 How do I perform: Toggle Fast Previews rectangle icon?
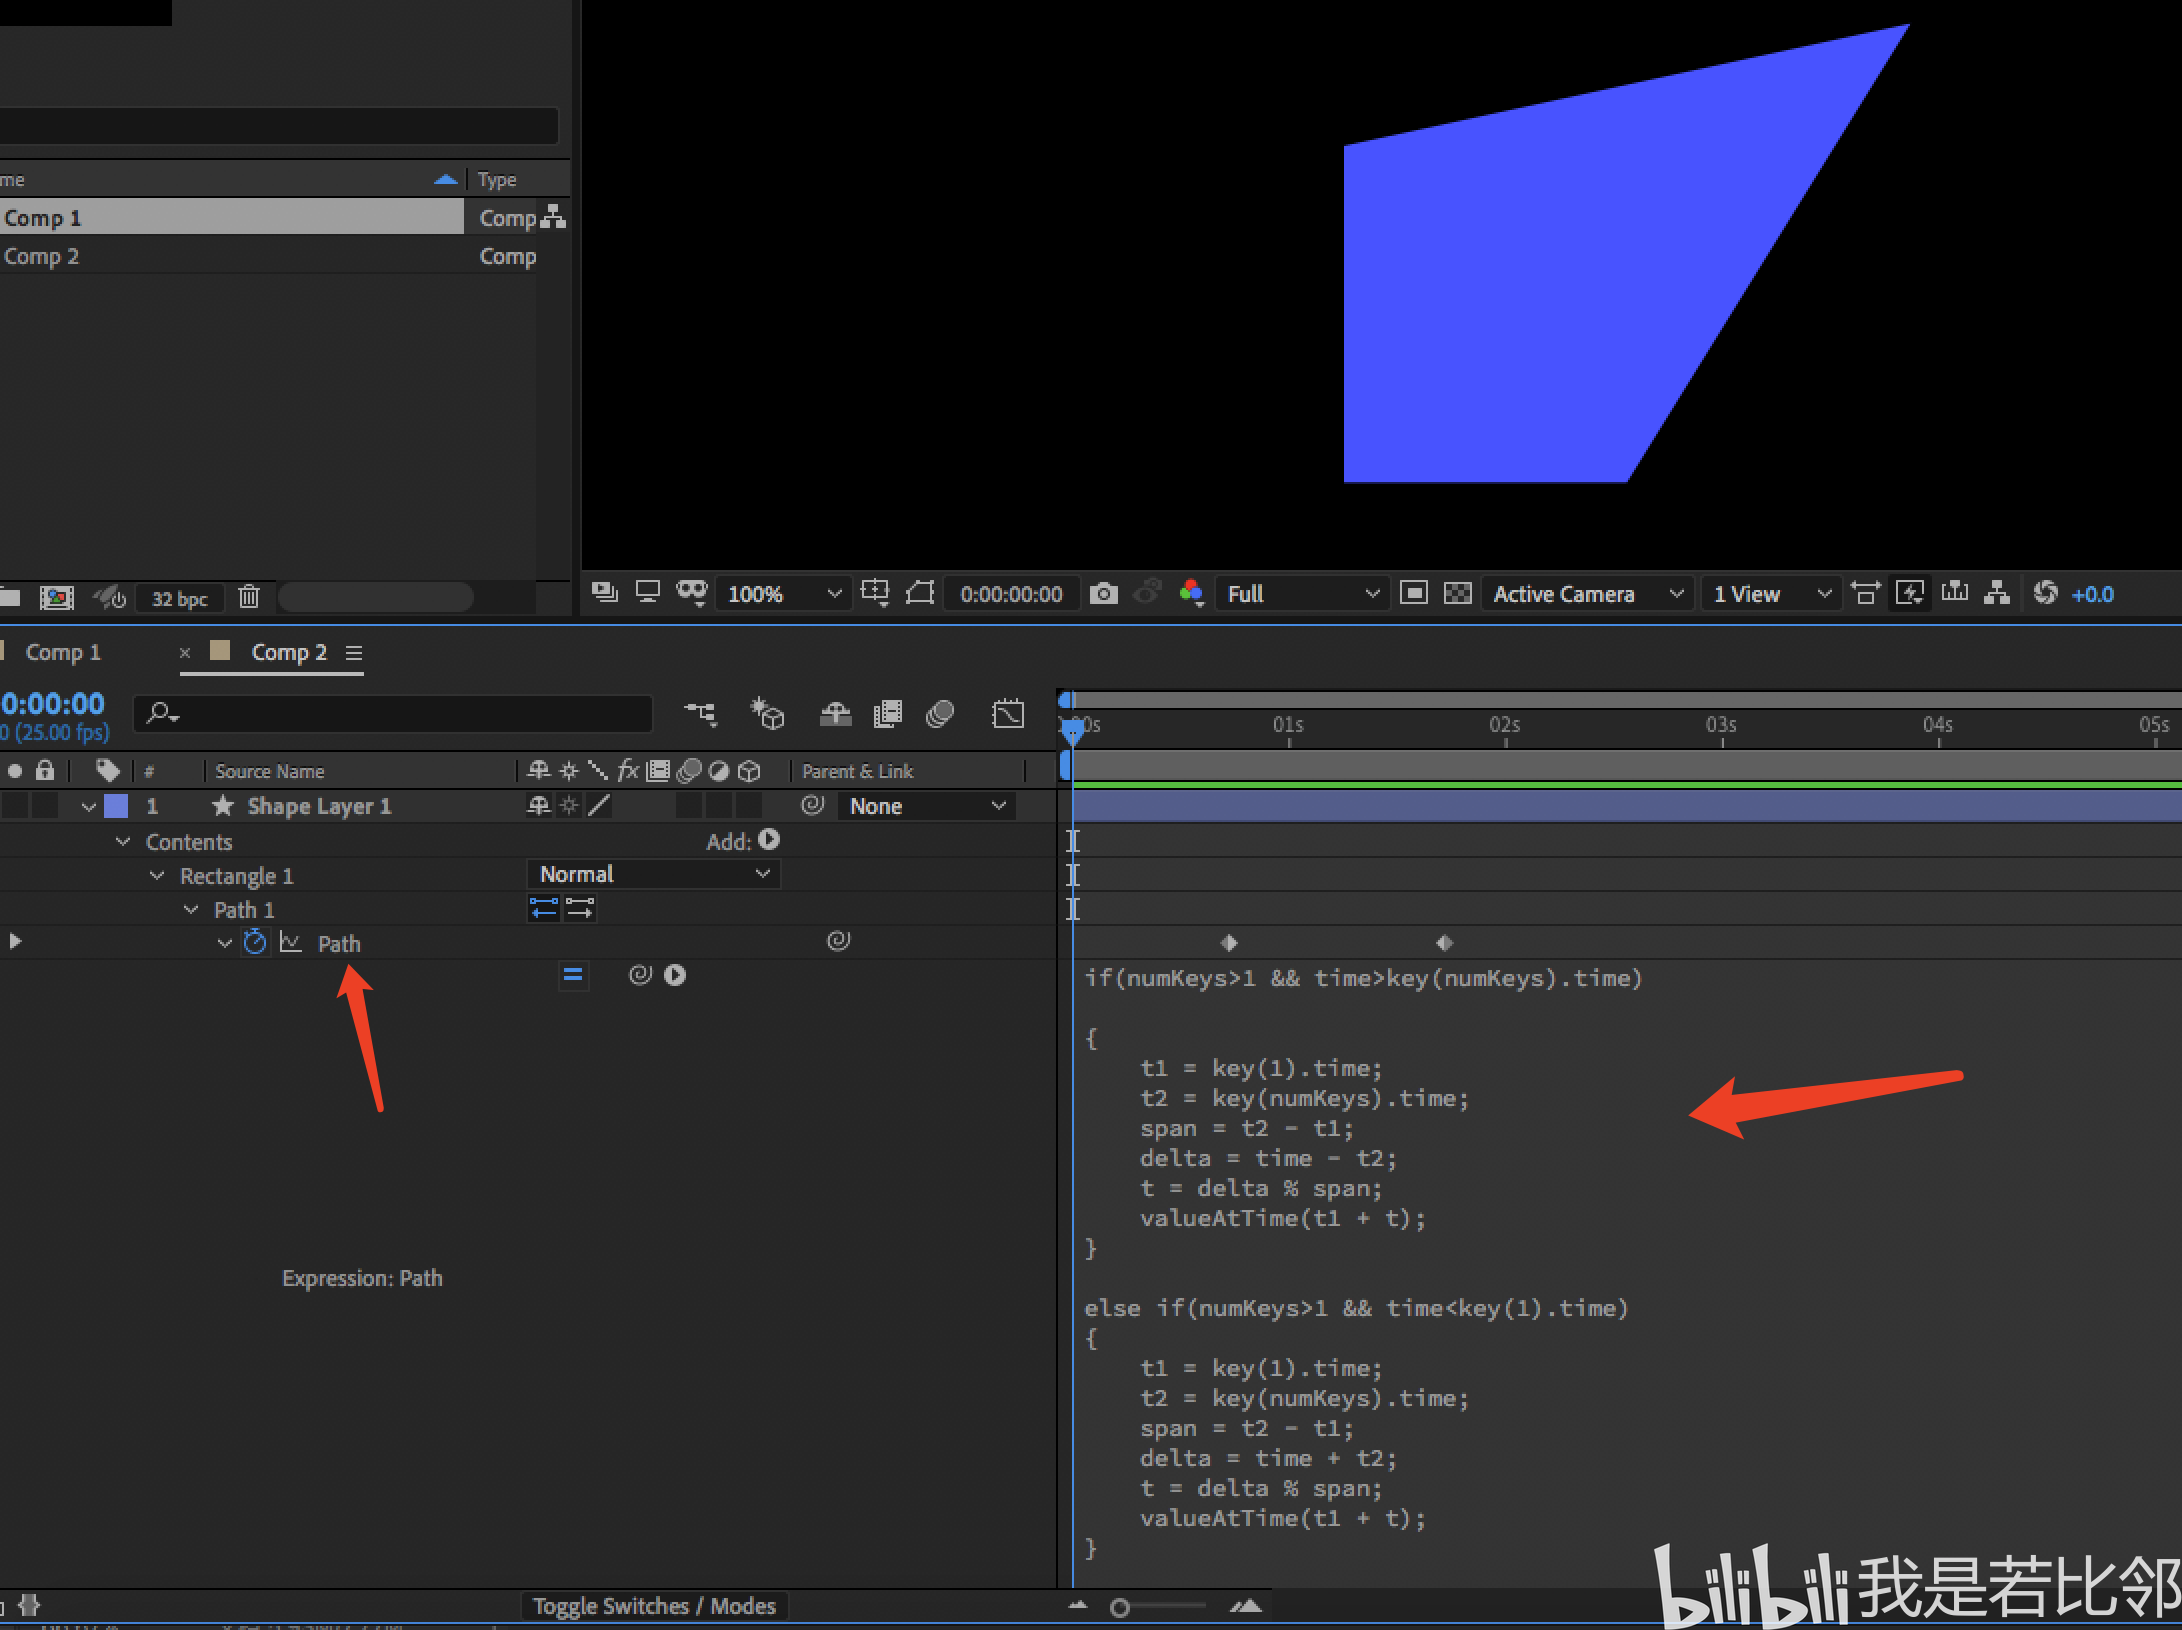click(x=1413, y=593)
